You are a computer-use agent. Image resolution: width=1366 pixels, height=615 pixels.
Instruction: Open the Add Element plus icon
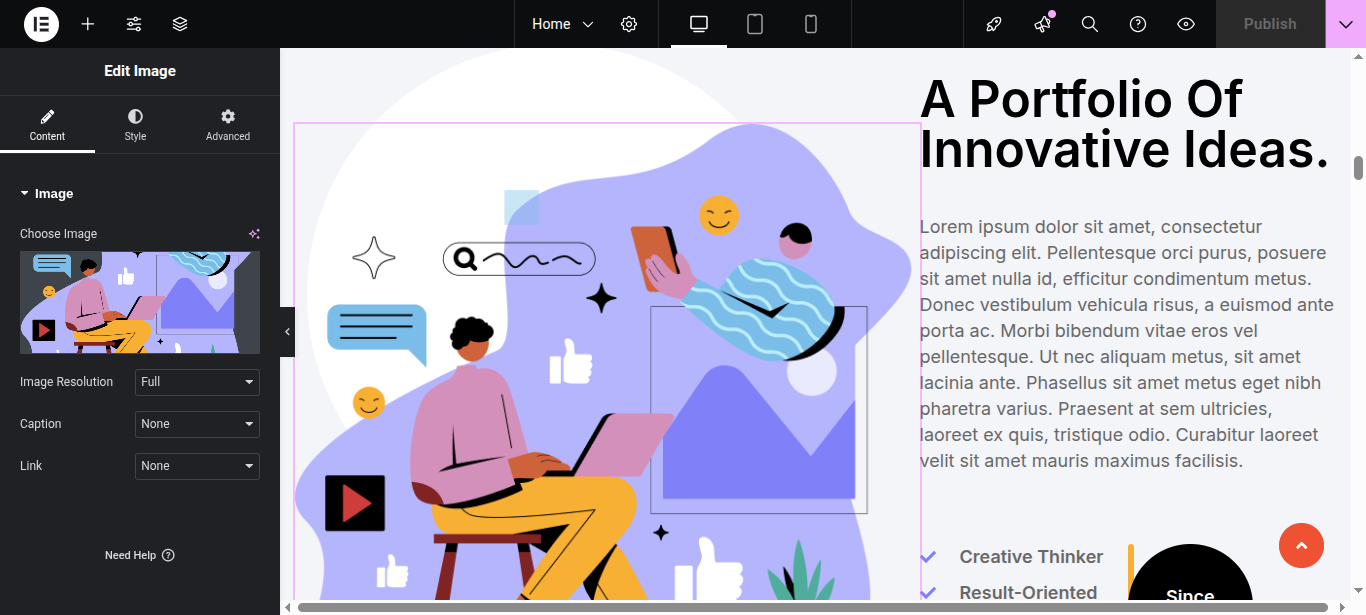[x=88, y=24]
